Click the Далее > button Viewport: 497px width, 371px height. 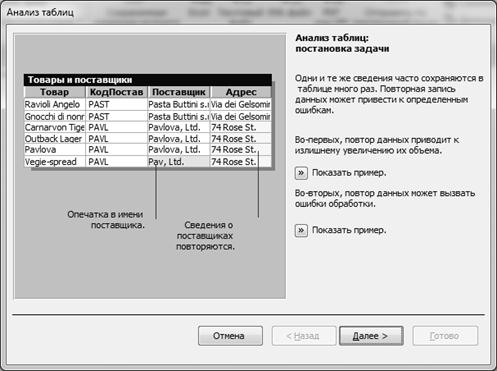coord(371,336)
